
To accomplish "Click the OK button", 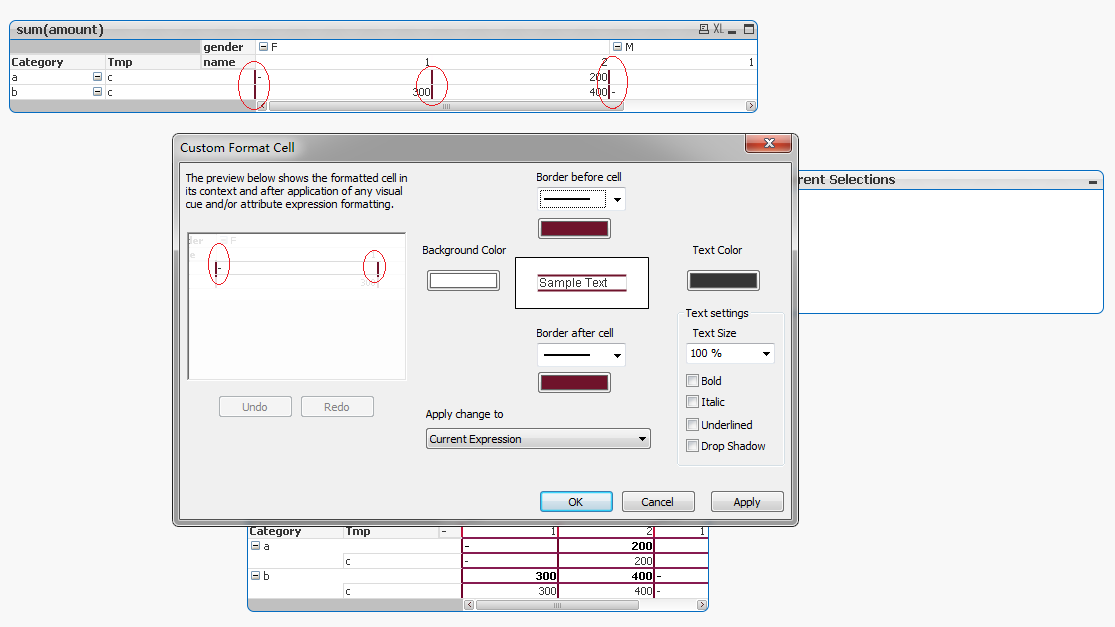I will coord(576,502).
